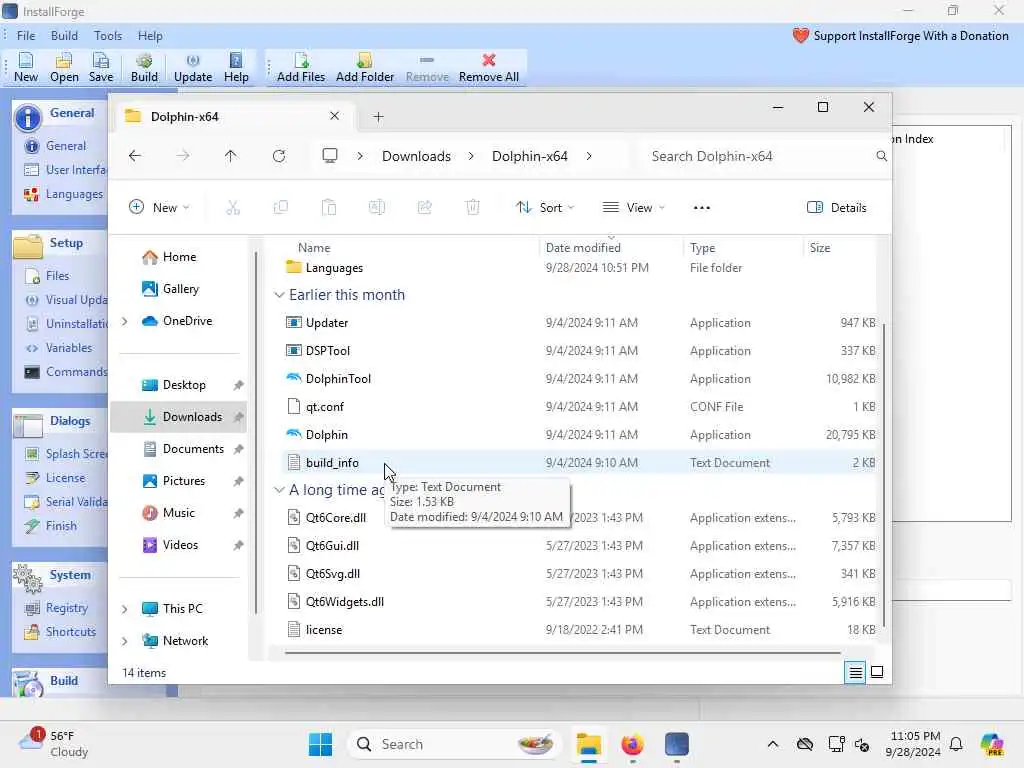Viewport: 1024px width, 768px height.
Task: Select License in InstallForge Dialogs section
Action: pyautogui.click(x=55, y=477)
